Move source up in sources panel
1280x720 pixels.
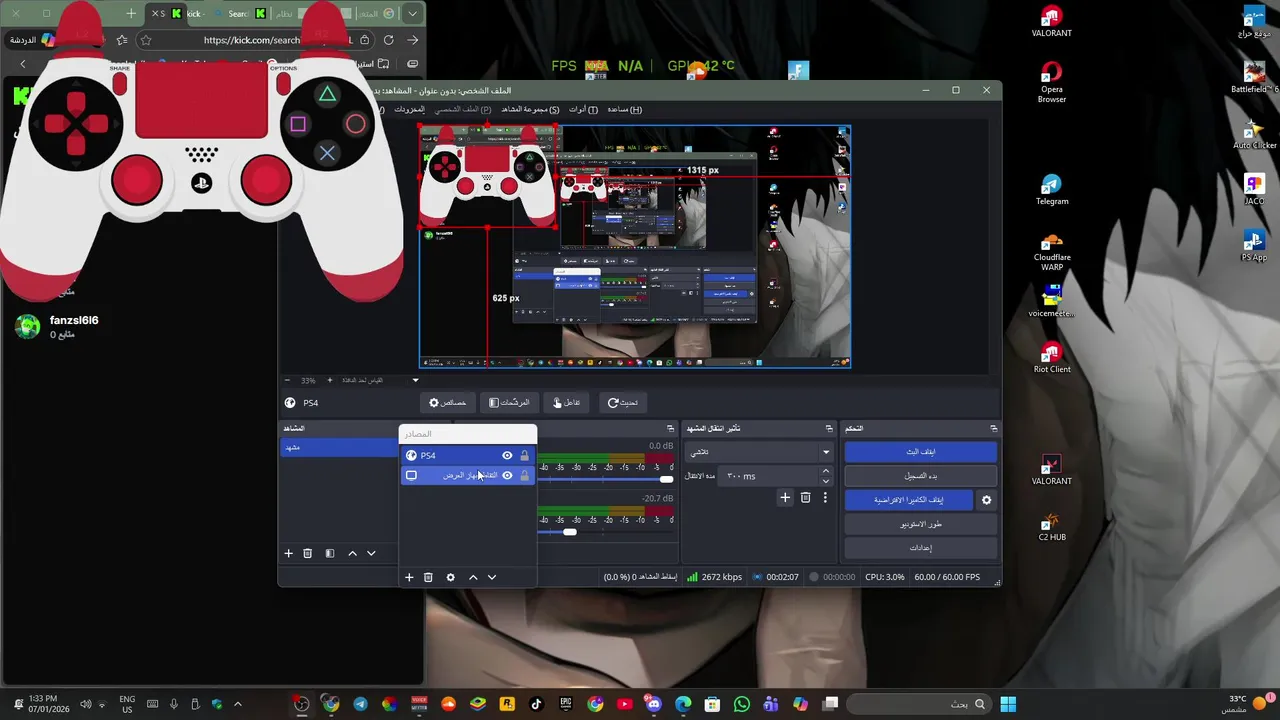(473, 577)
